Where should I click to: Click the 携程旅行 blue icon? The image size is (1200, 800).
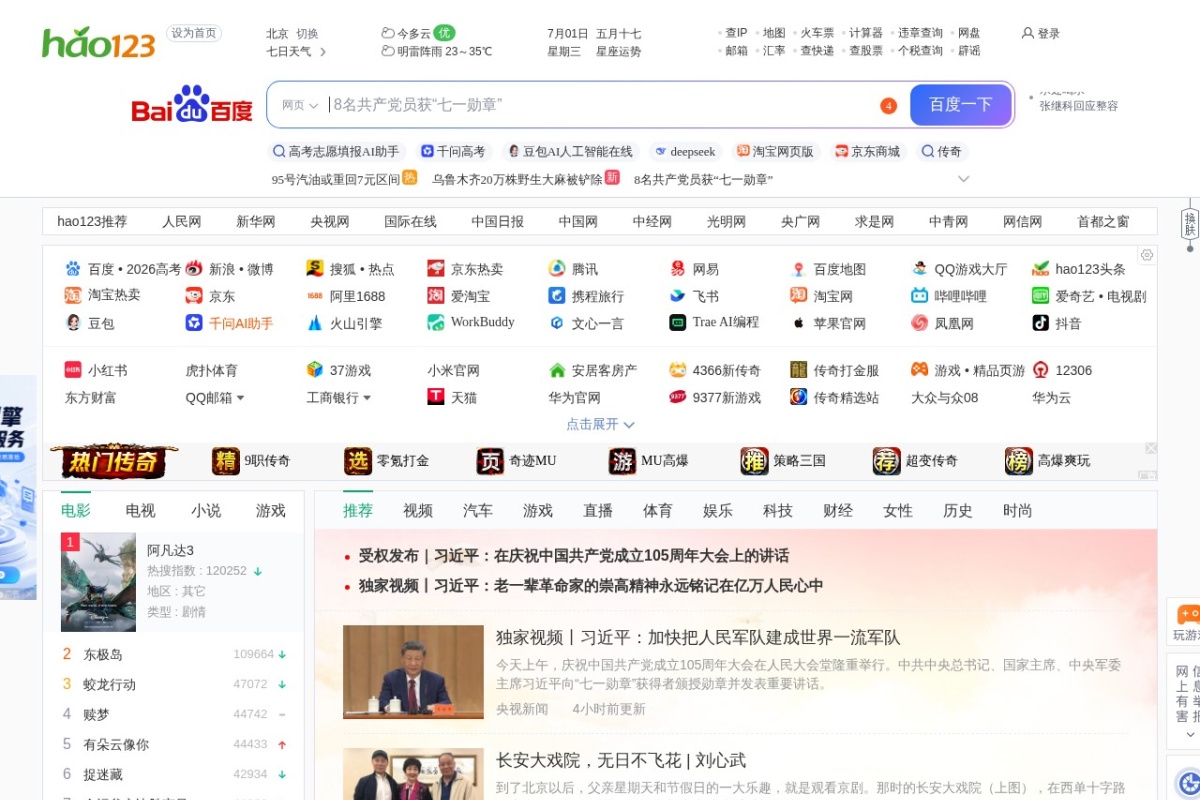(x=557, y=296)
